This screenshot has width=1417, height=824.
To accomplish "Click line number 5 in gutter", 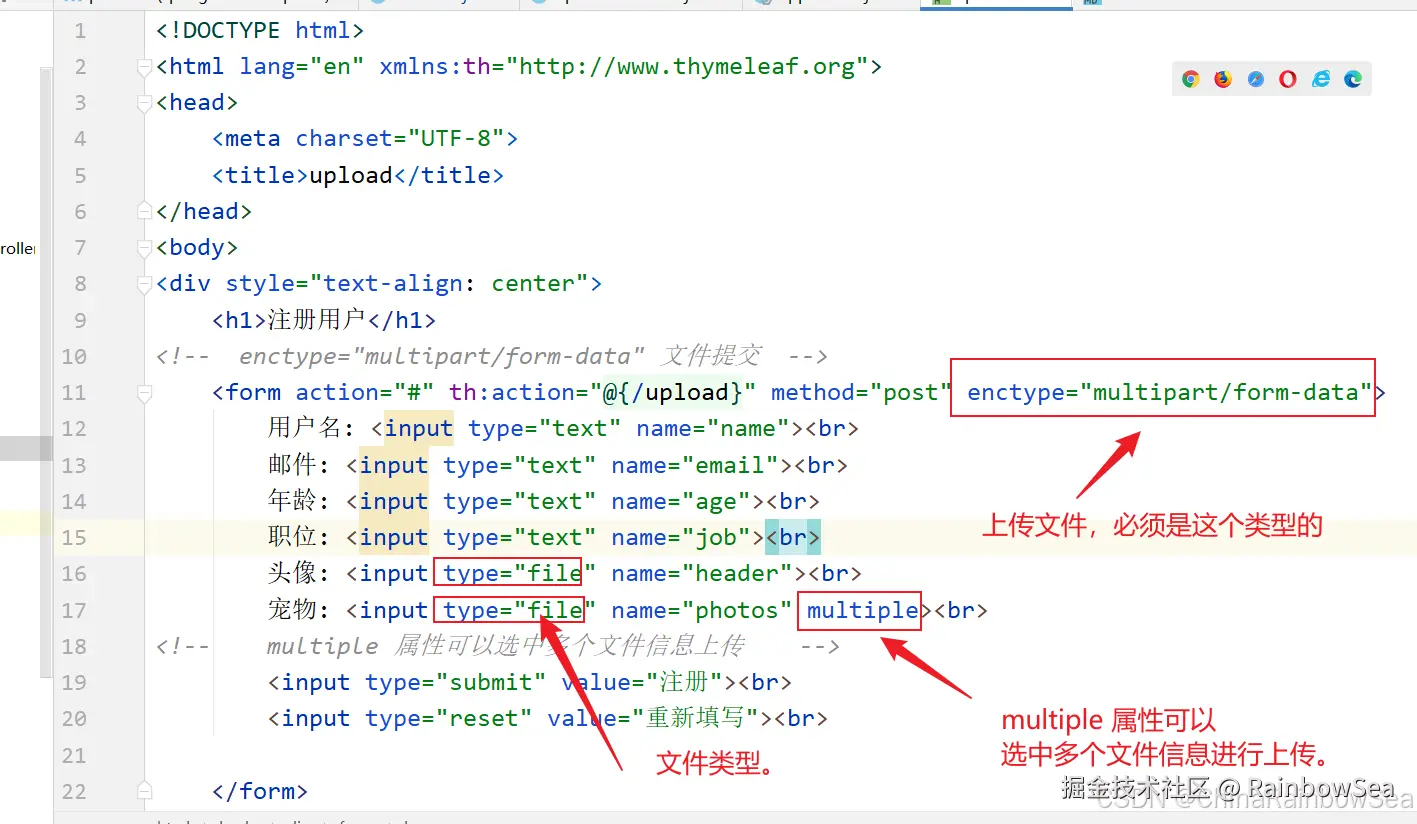I will [x=80, y=175].
